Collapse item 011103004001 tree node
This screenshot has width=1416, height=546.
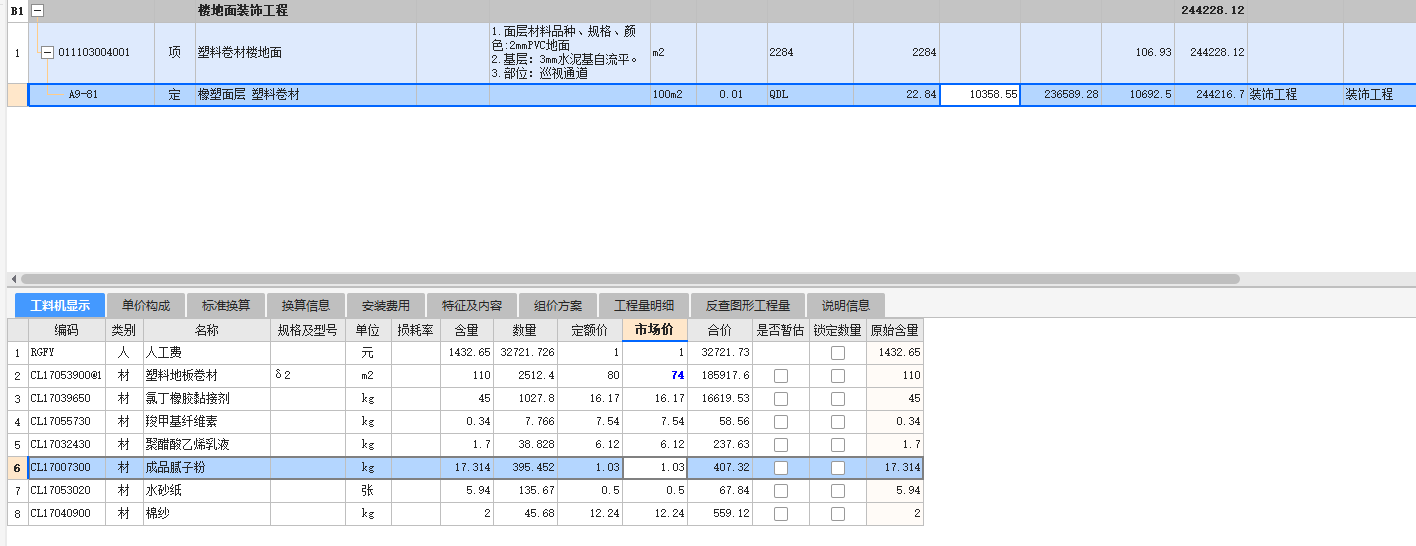click(46, 52)
